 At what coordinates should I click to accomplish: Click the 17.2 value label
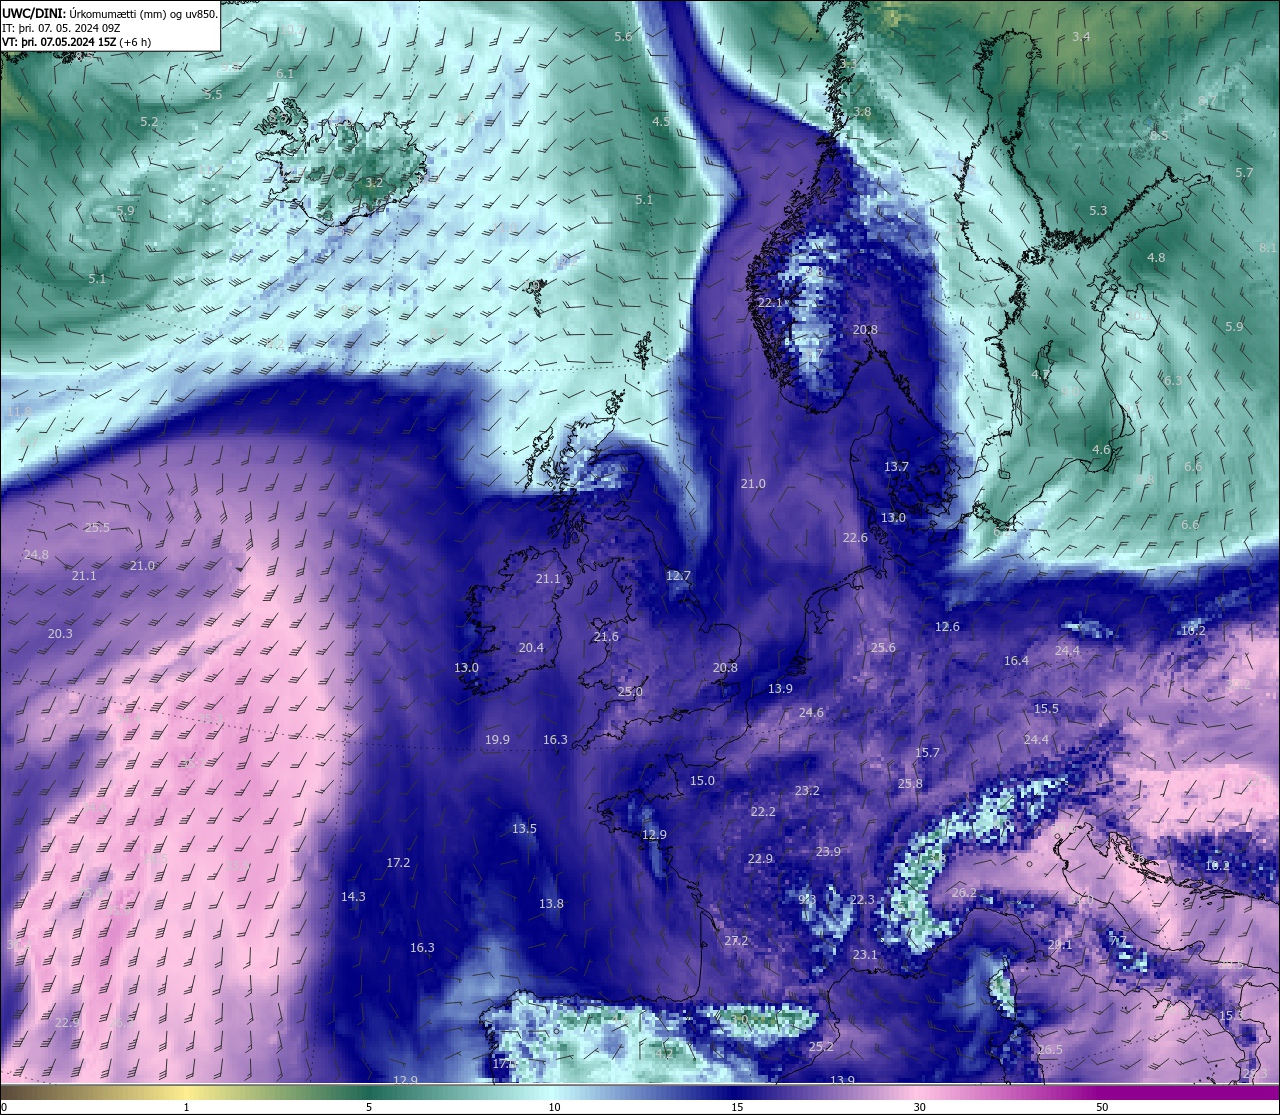pyautogui.click(x=398, y=863)
